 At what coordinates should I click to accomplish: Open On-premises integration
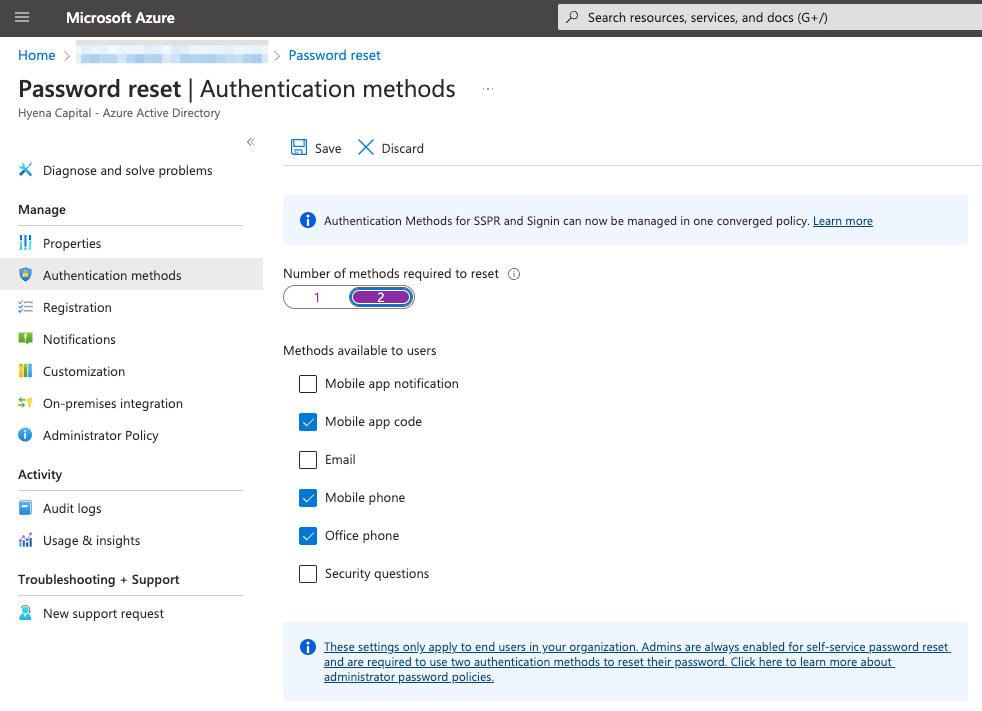(113, 403)
